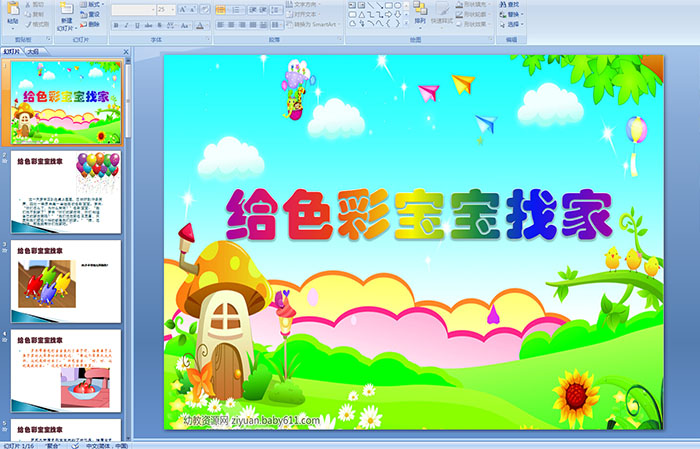Open the Font group dialog launcher
This screenshot has width=700, height=449.
208,39
